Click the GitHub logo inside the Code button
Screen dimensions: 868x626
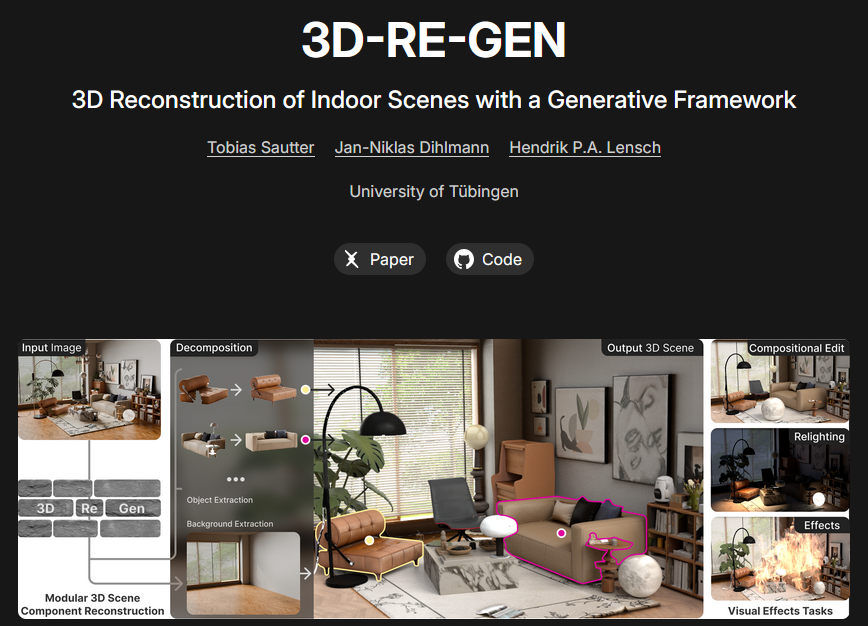pyautogui.click(x=463, y=260)
